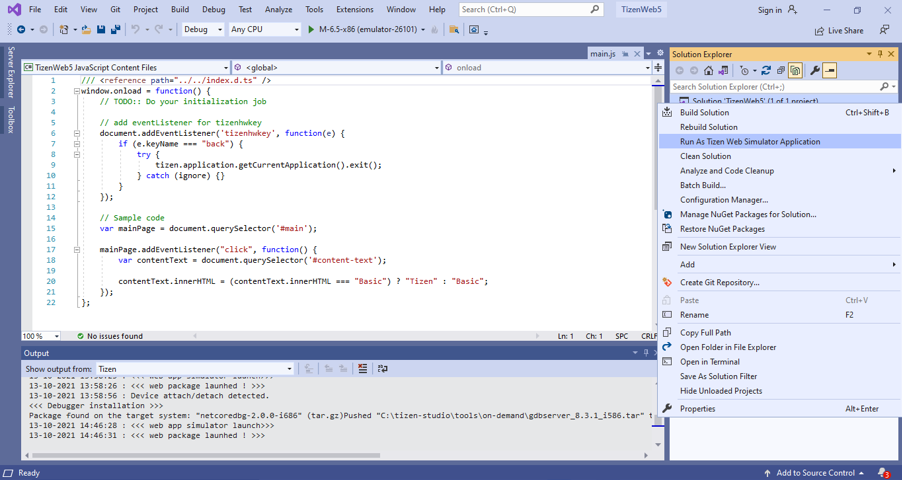The height and width of the screenshot is (481, 902).
Task: Open the Any CPU platform dropdown
Action: 264,30
